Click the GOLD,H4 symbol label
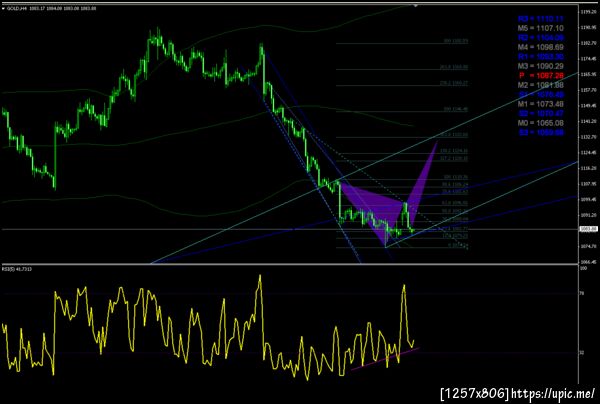Viewport: 600px width, 404px height. [16, 8]
